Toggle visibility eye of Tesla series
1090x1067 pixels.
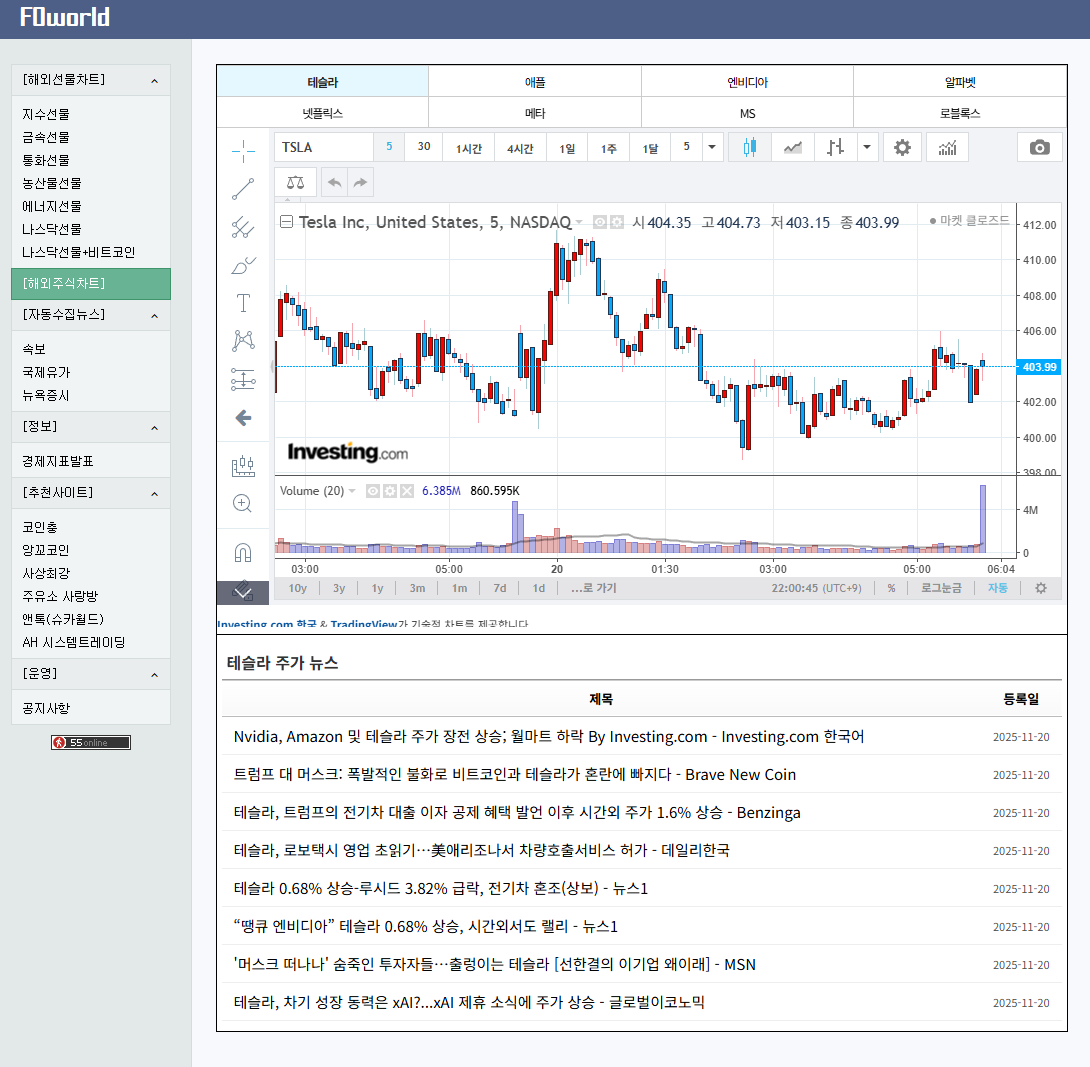click(x=600, y=222)
